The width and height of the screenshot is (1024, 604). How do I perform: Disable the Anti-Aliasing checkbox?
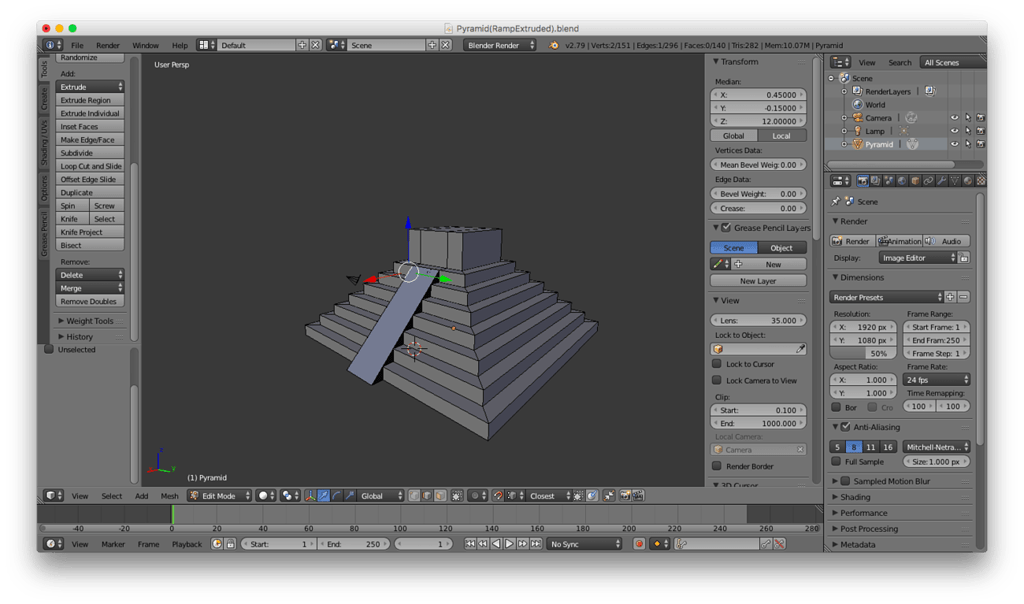pyautogui.click(x=846, y=426)
